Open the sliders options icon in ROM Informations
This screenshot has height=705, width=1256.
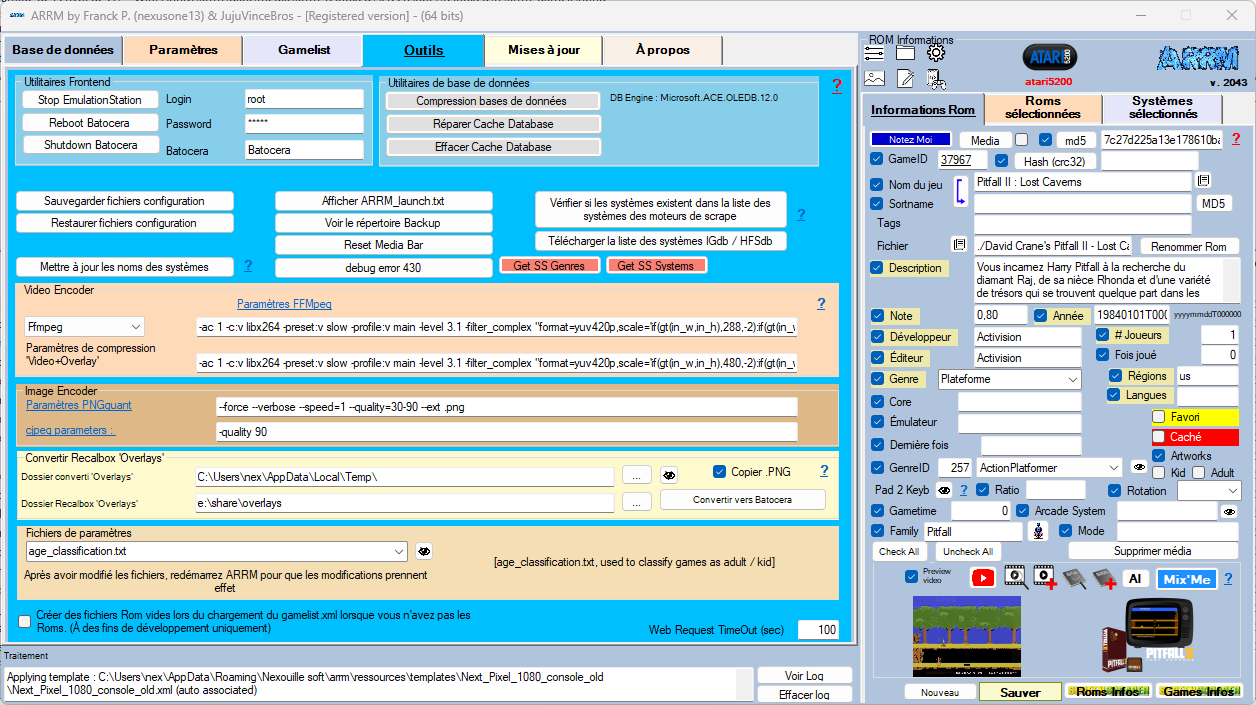coord(874,53)
